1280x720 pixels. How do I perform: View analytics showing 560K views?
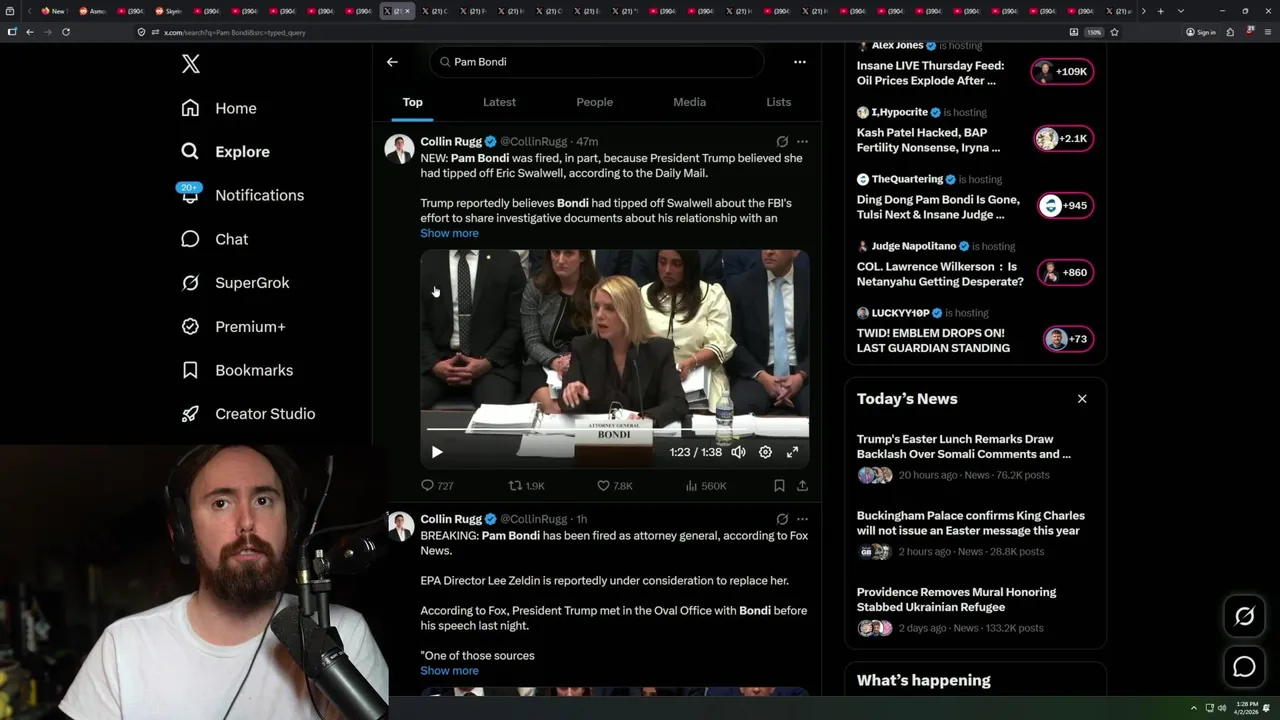(x=706, y=486)
